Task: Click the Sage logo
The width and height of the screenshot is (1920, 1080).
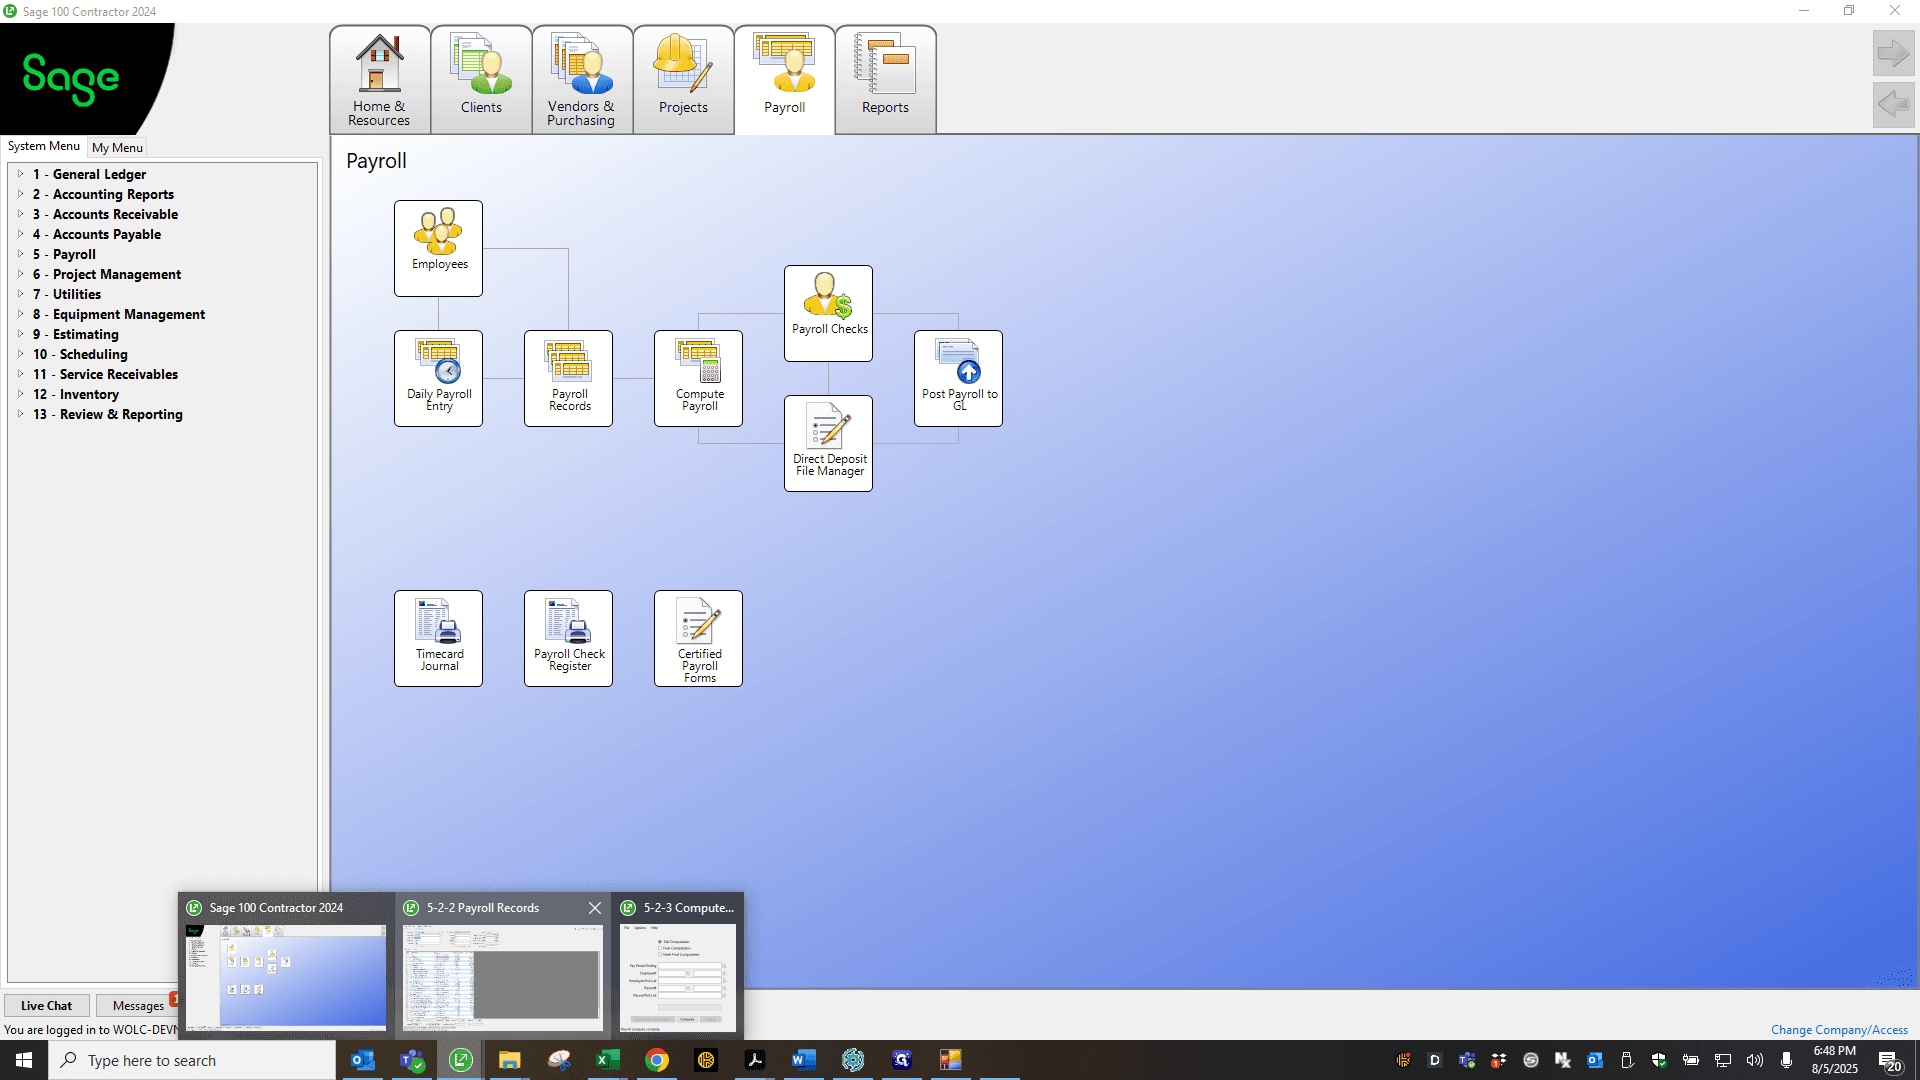Action: (x=71, y=78)
